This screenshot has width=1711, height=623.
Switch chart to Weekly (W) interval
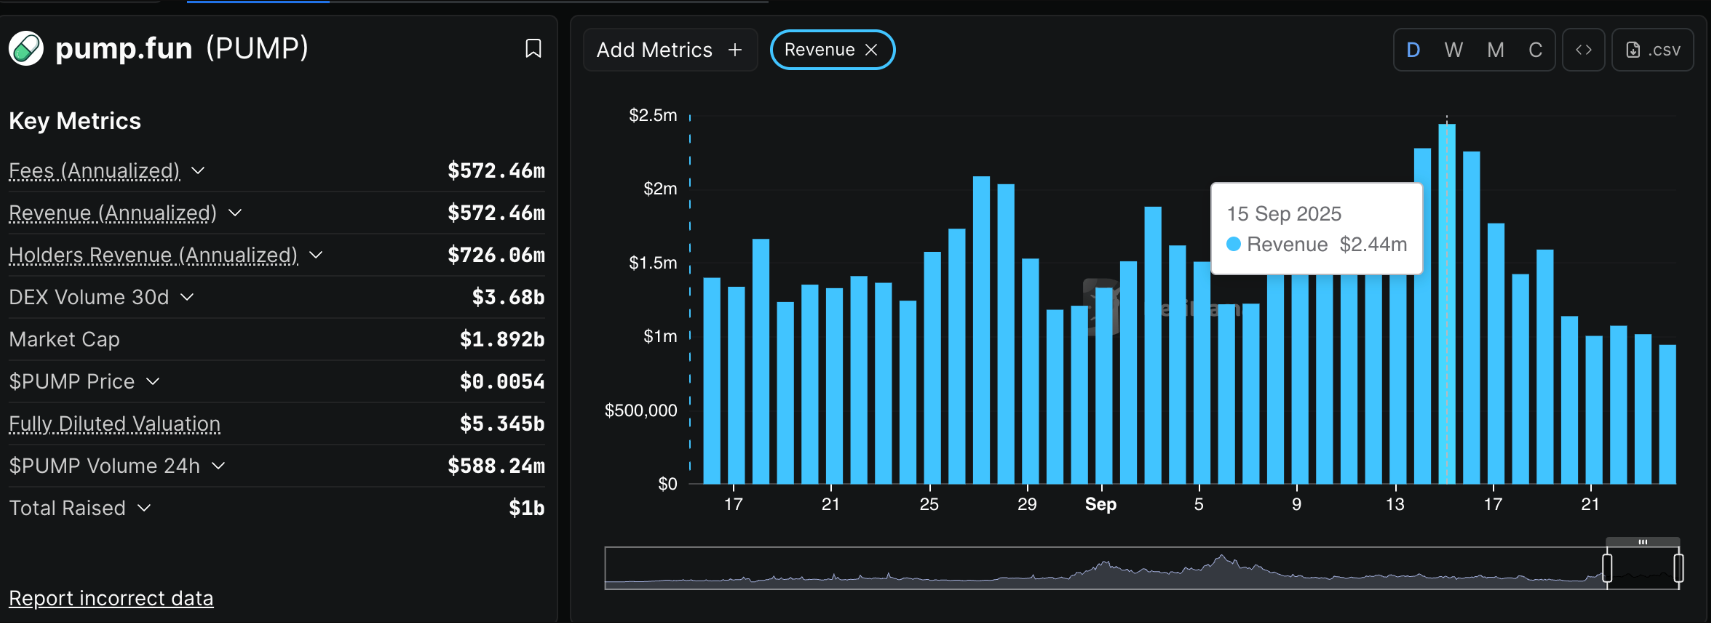click(1454, 50)
